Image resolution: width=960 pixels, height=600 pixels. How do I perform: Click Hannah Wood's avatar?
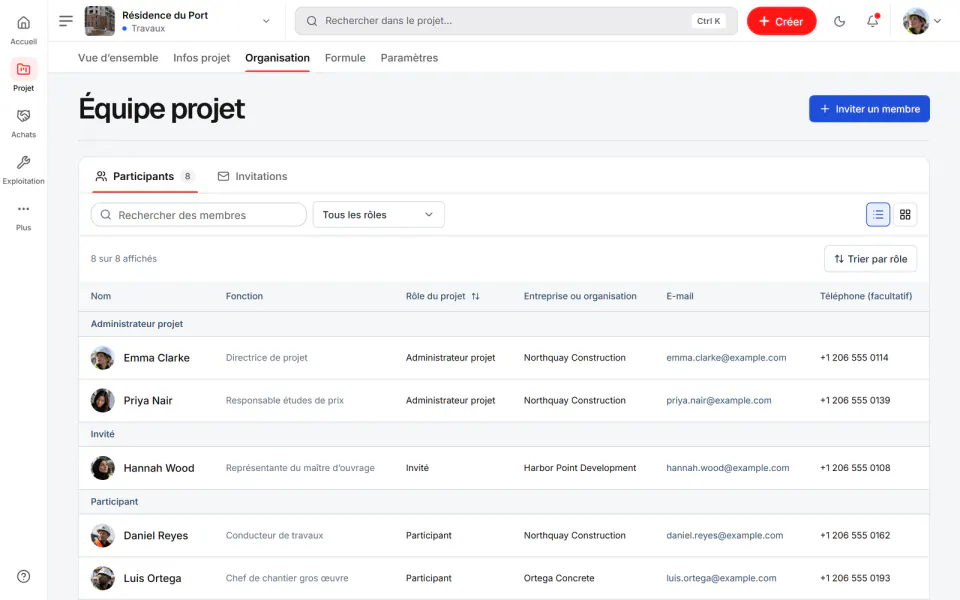[102, 468]
